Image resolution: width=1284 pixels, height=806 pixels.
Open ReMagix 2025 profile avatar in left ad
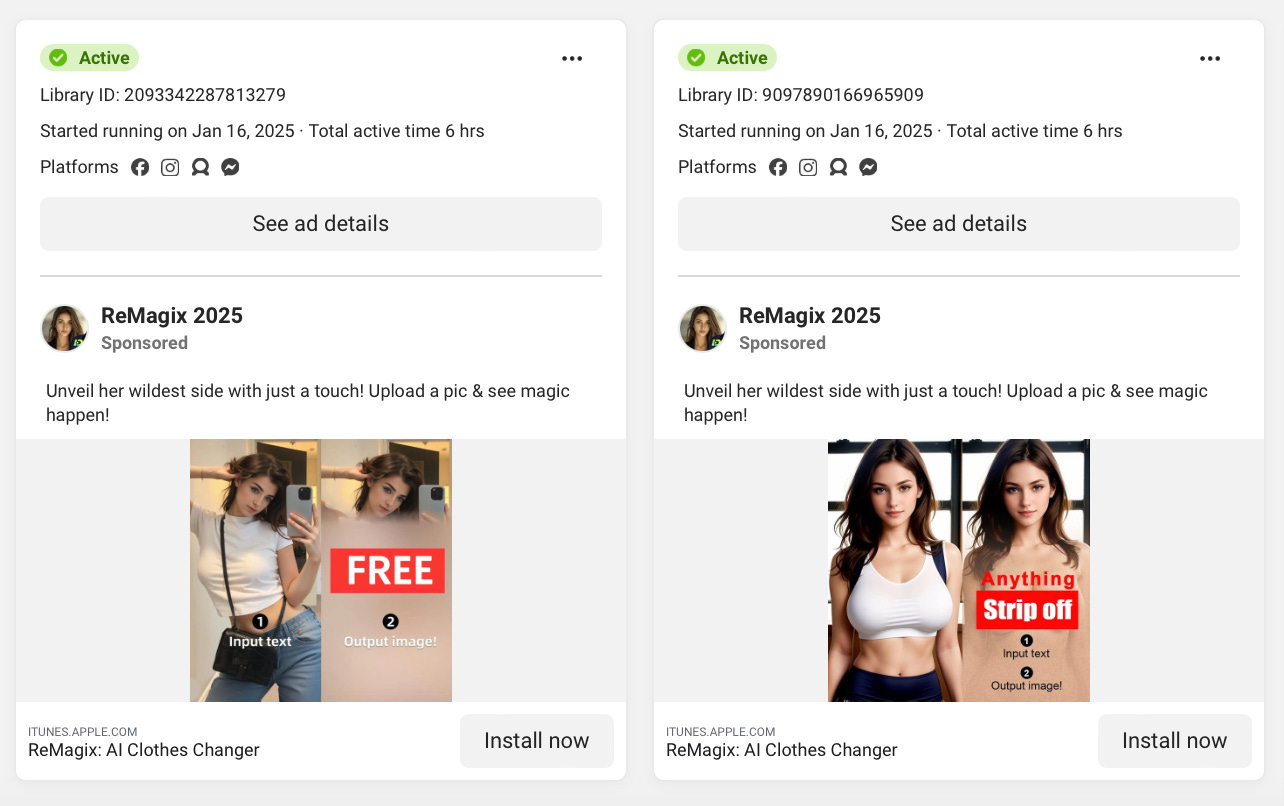coord(65,329)
